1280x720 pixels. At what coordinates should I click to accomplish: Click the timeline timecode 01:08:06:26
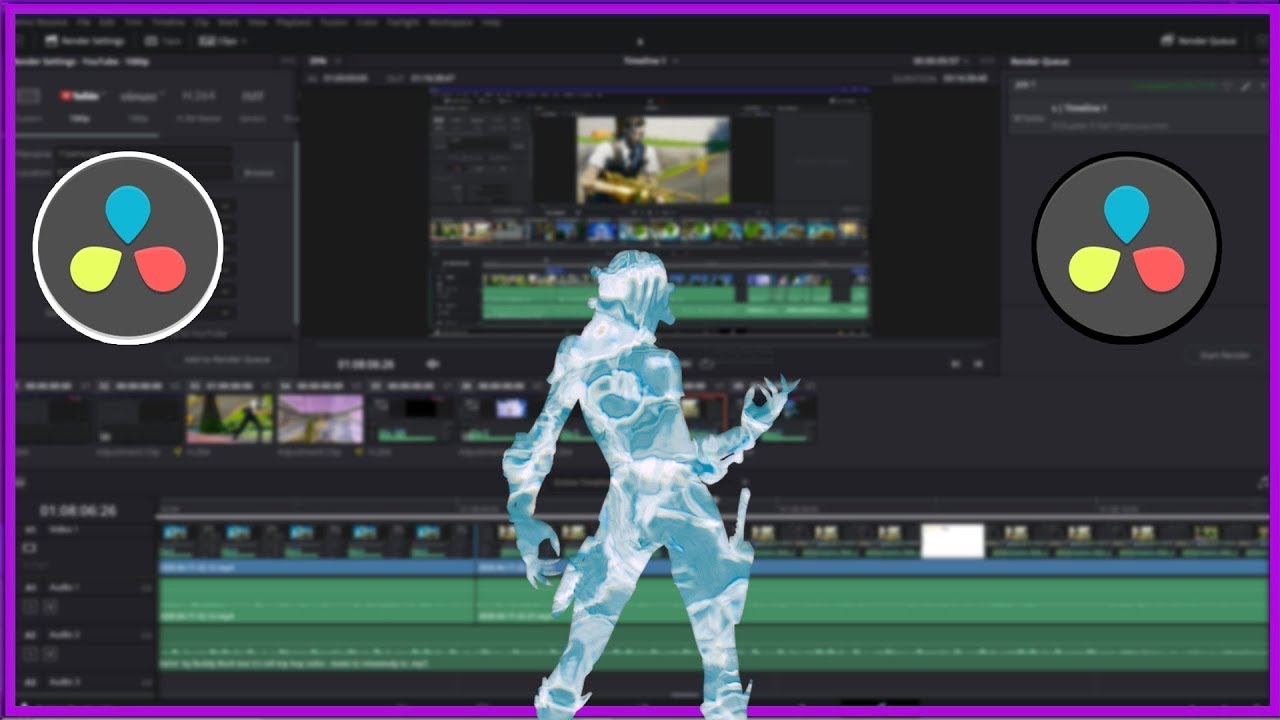click(78, 511)
